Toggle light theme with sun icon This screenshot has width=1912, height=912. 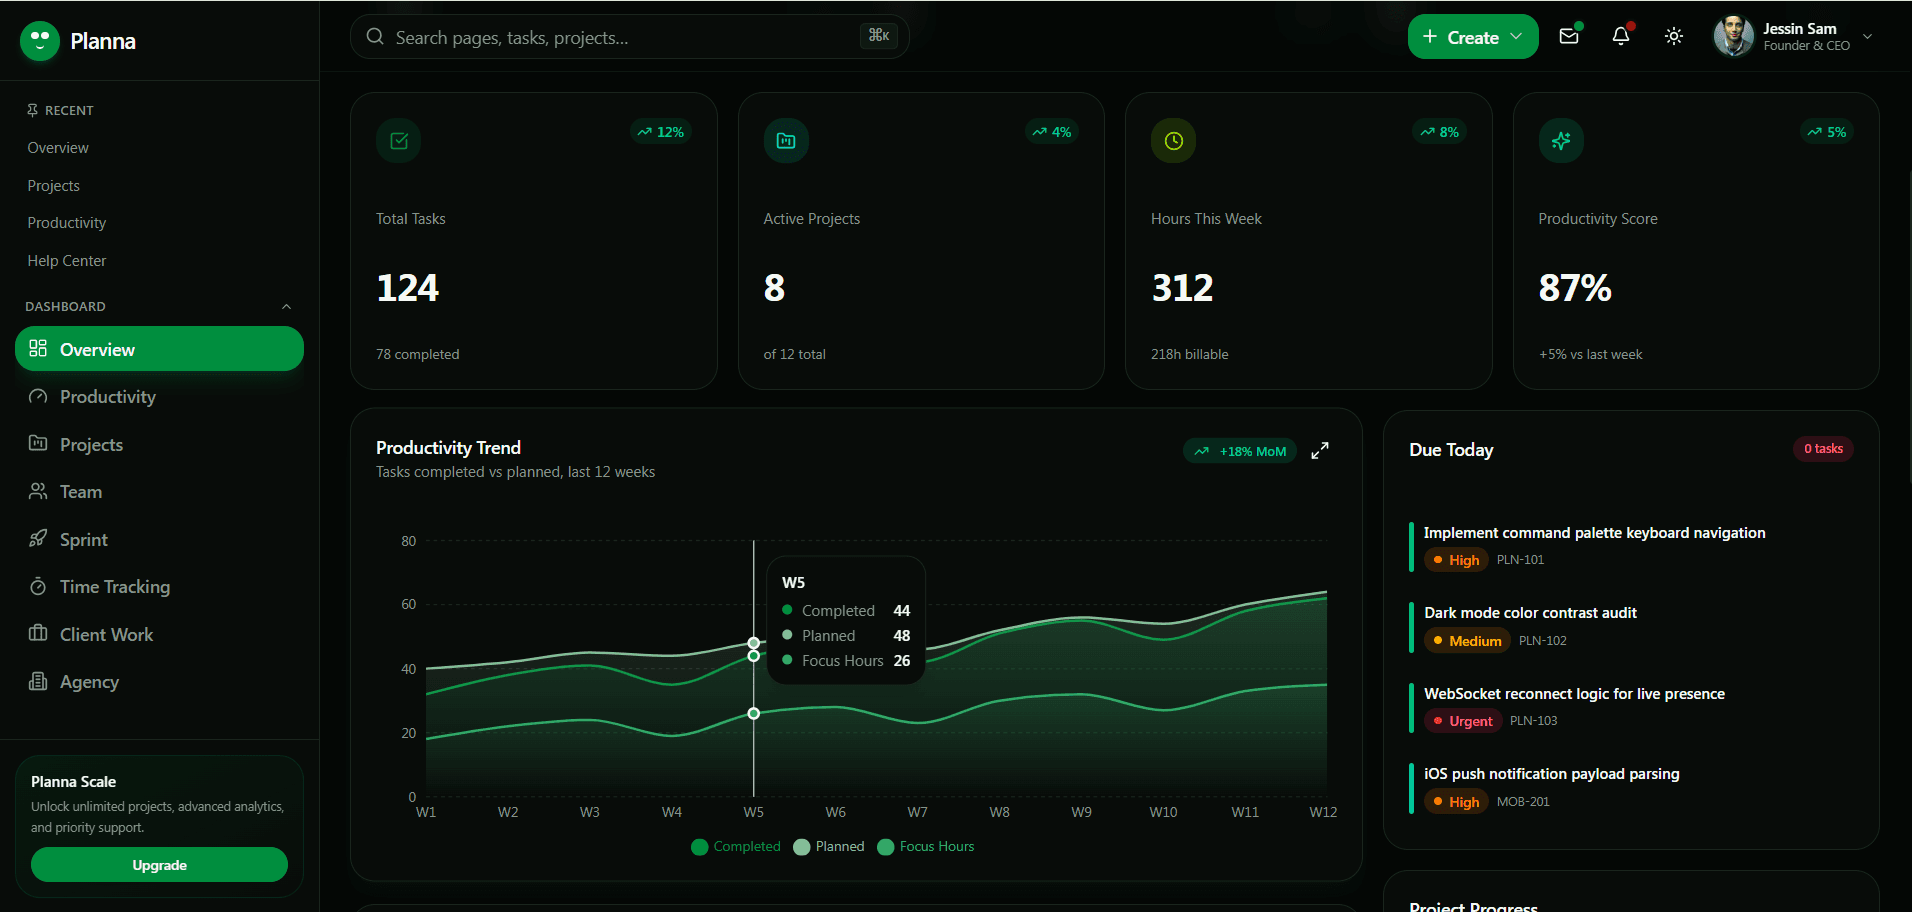point(1674,36)
